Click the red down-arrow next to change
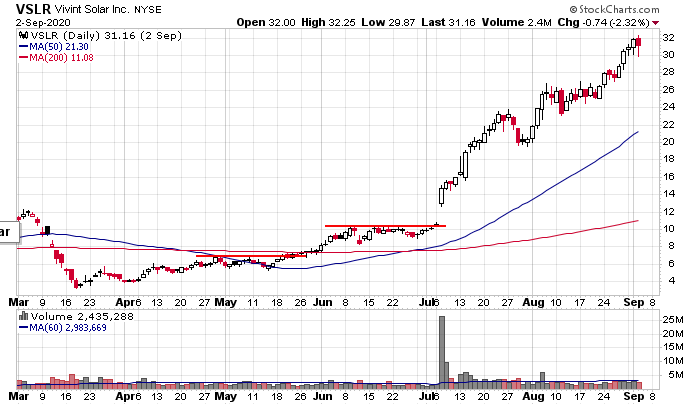 655,23
